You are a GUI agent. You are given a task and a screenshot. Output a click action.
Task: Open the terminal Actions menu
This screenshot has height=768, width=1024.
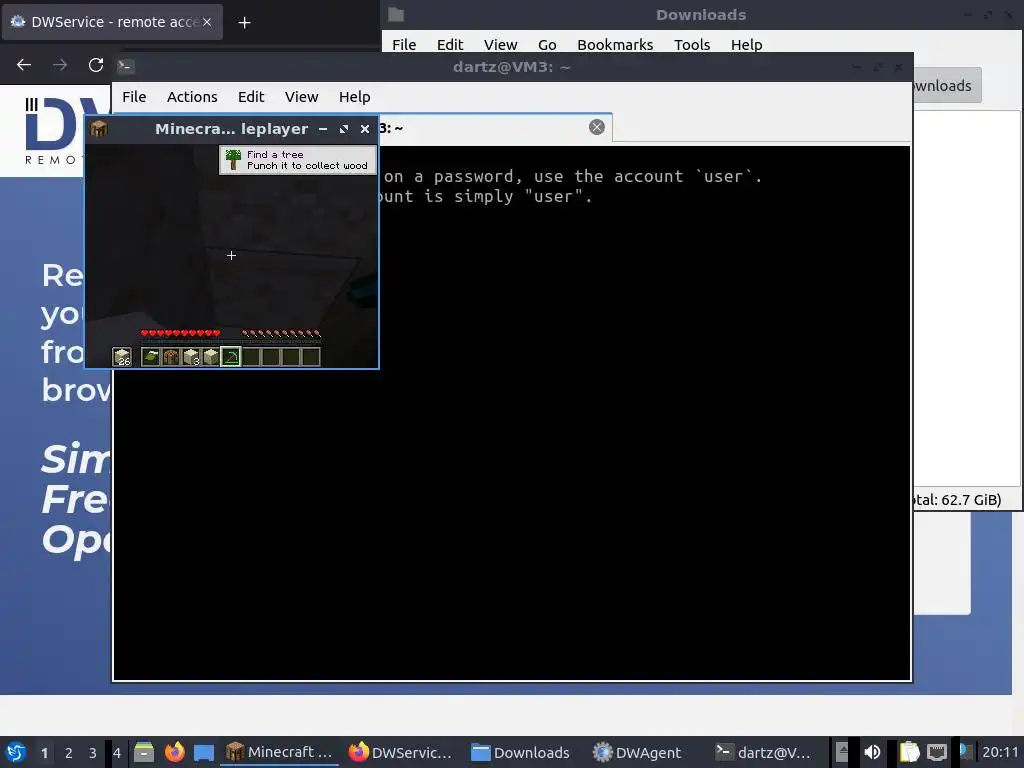click(x=192, y=97)
